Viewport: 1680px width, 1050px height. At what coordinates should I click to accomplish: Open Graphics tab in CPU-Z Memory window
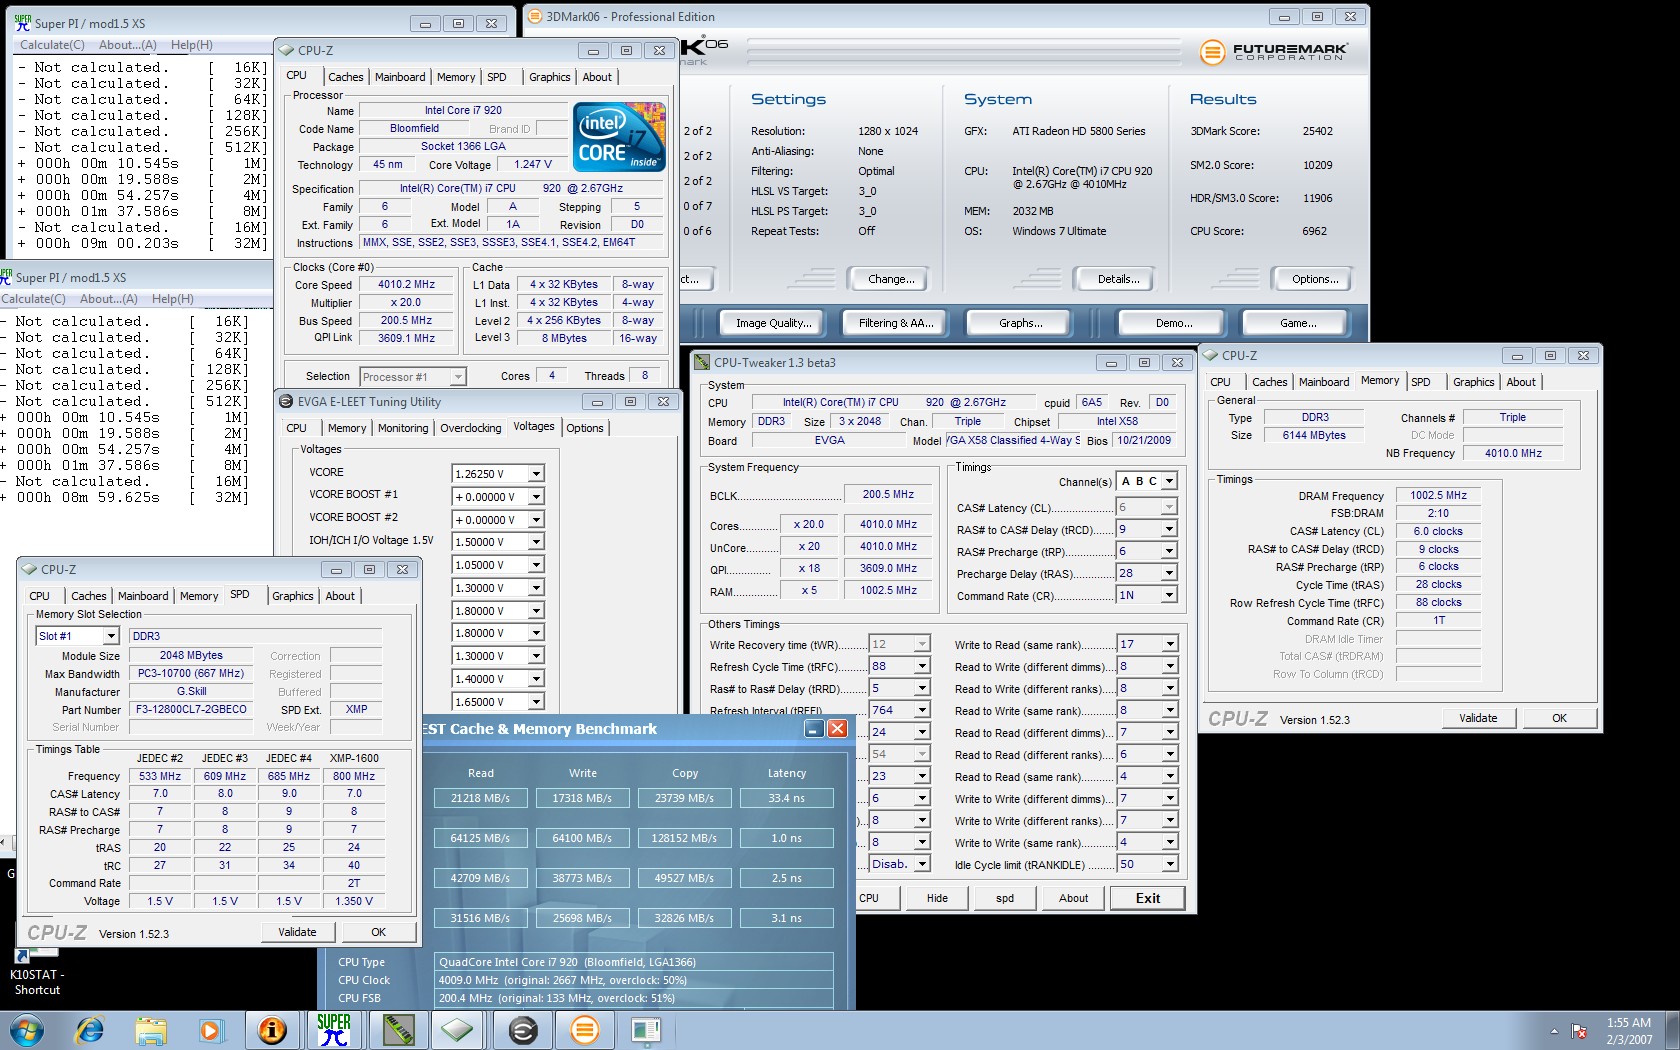pos(1474,382)
